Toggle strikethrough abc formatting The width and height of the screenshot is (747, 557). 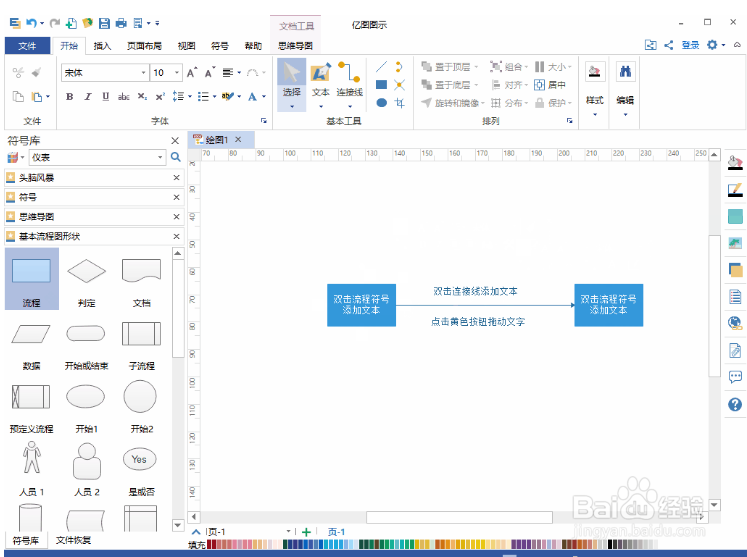point(123,97)
